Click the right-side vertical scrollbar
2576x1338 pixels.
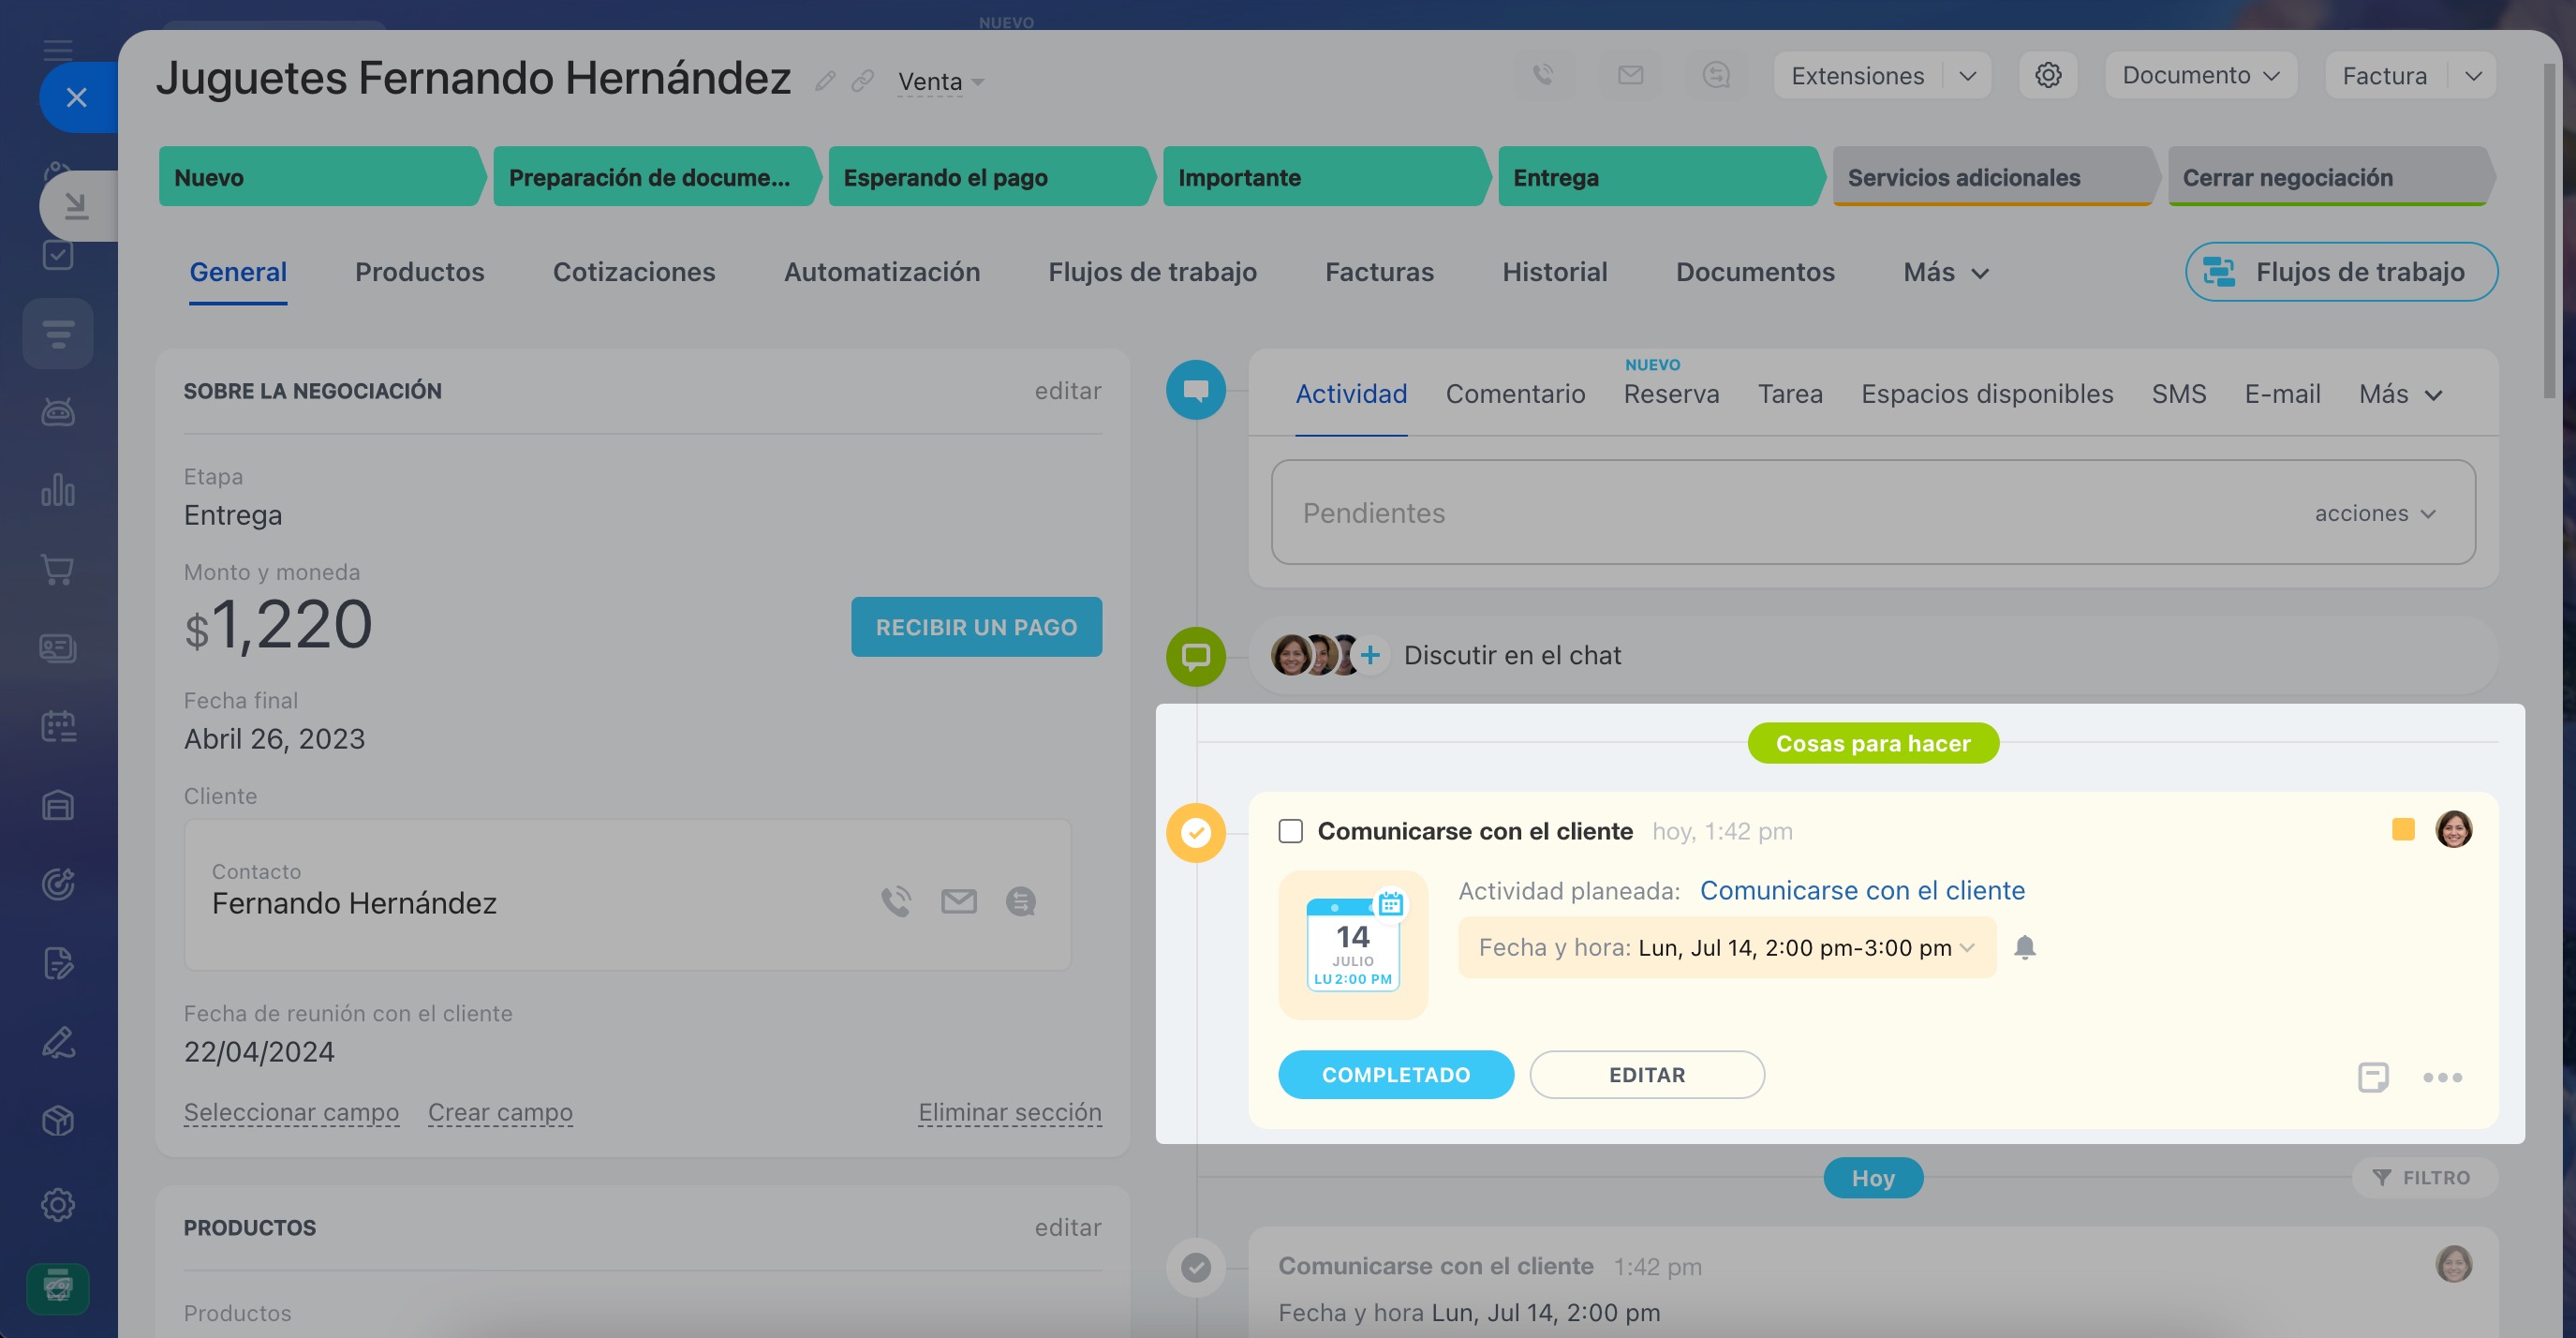point(2549,230)
